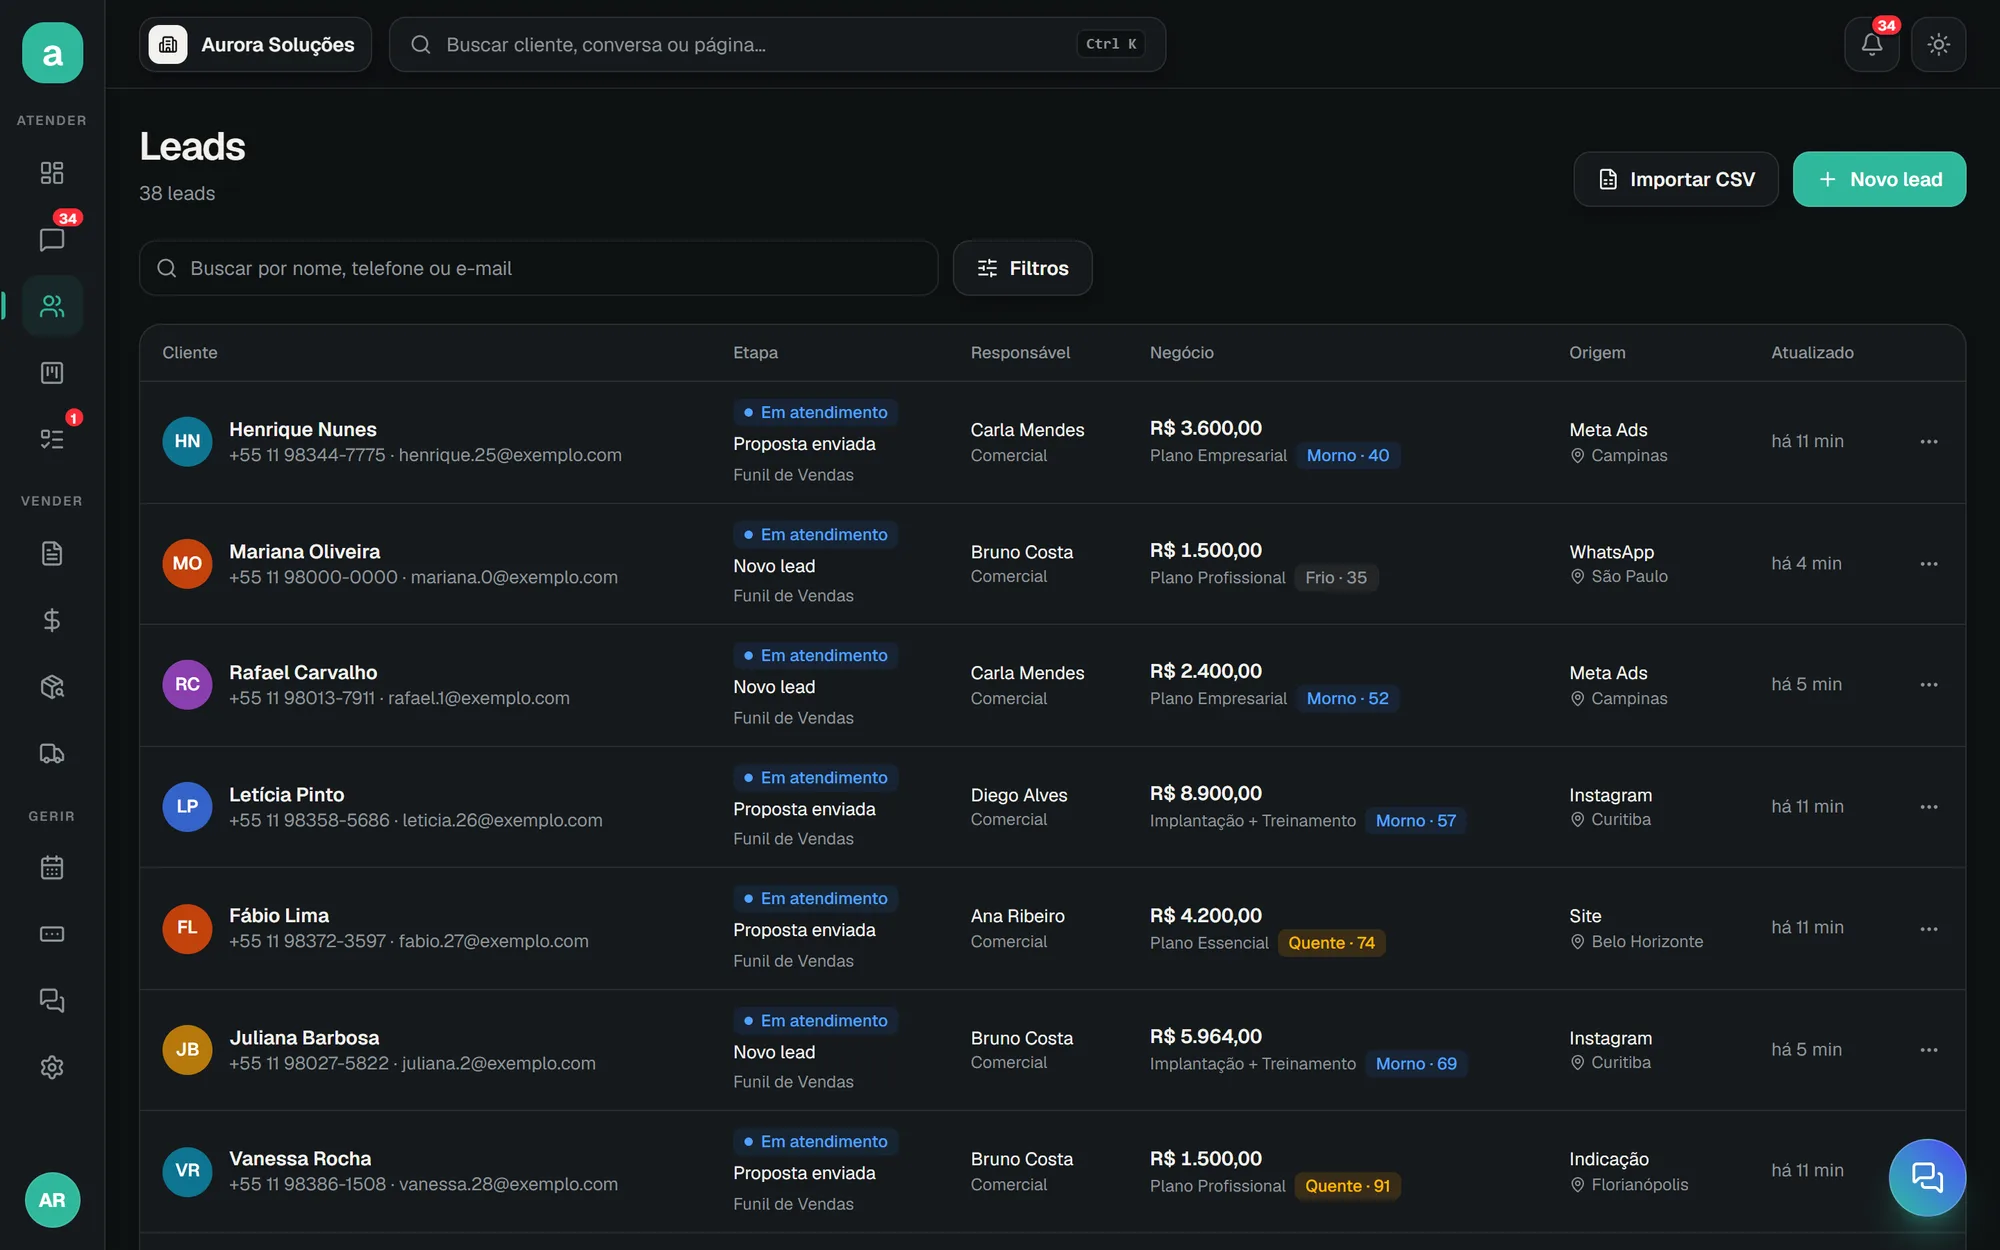Viewport: 2000px width, 1250px height.
Task: Open the chat bubbles icon in sidebar
Action: 52,1000
